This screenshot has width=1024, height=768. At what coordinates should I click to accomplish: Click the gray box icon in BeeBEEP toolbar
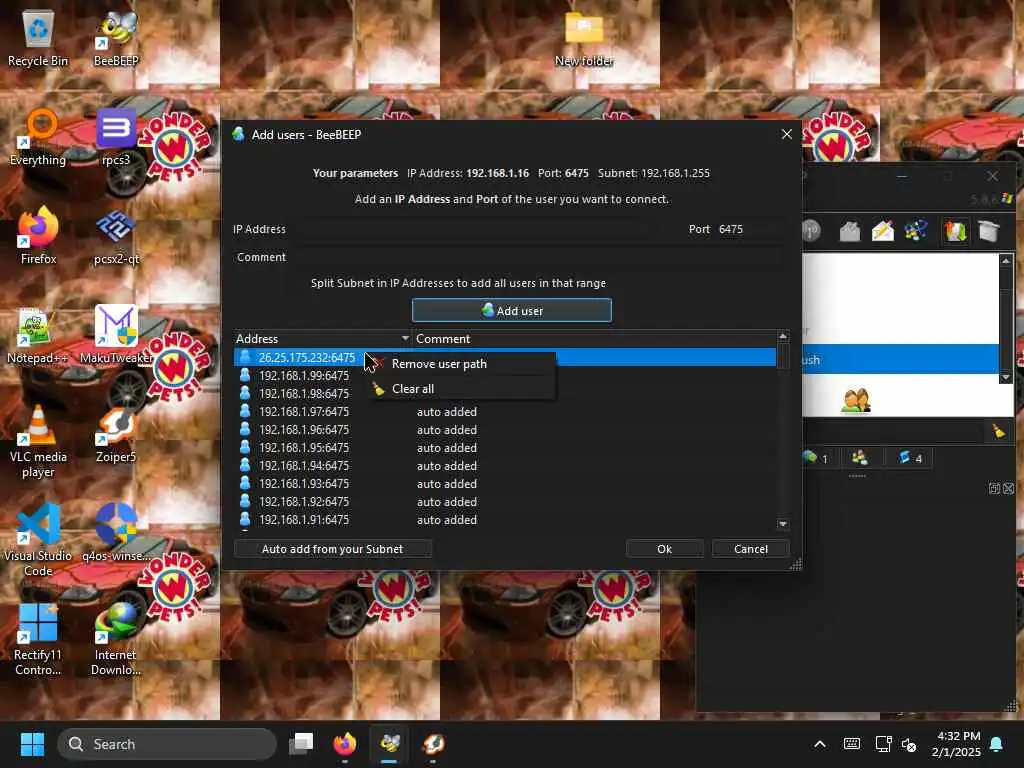point(989,231)
